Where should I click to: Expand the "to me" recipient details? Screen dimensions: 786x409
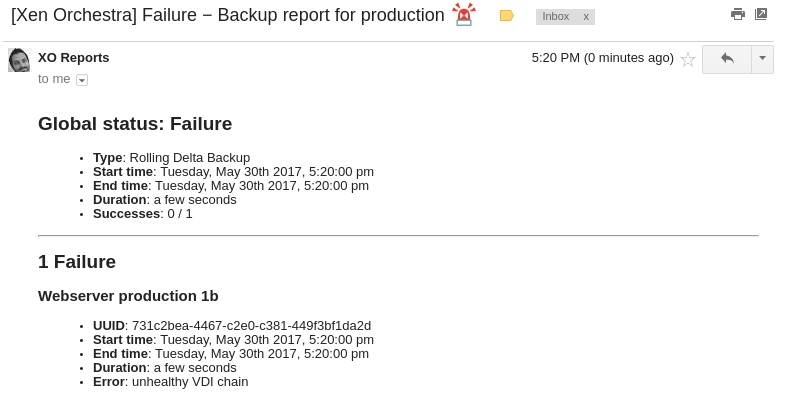(82, 80)
